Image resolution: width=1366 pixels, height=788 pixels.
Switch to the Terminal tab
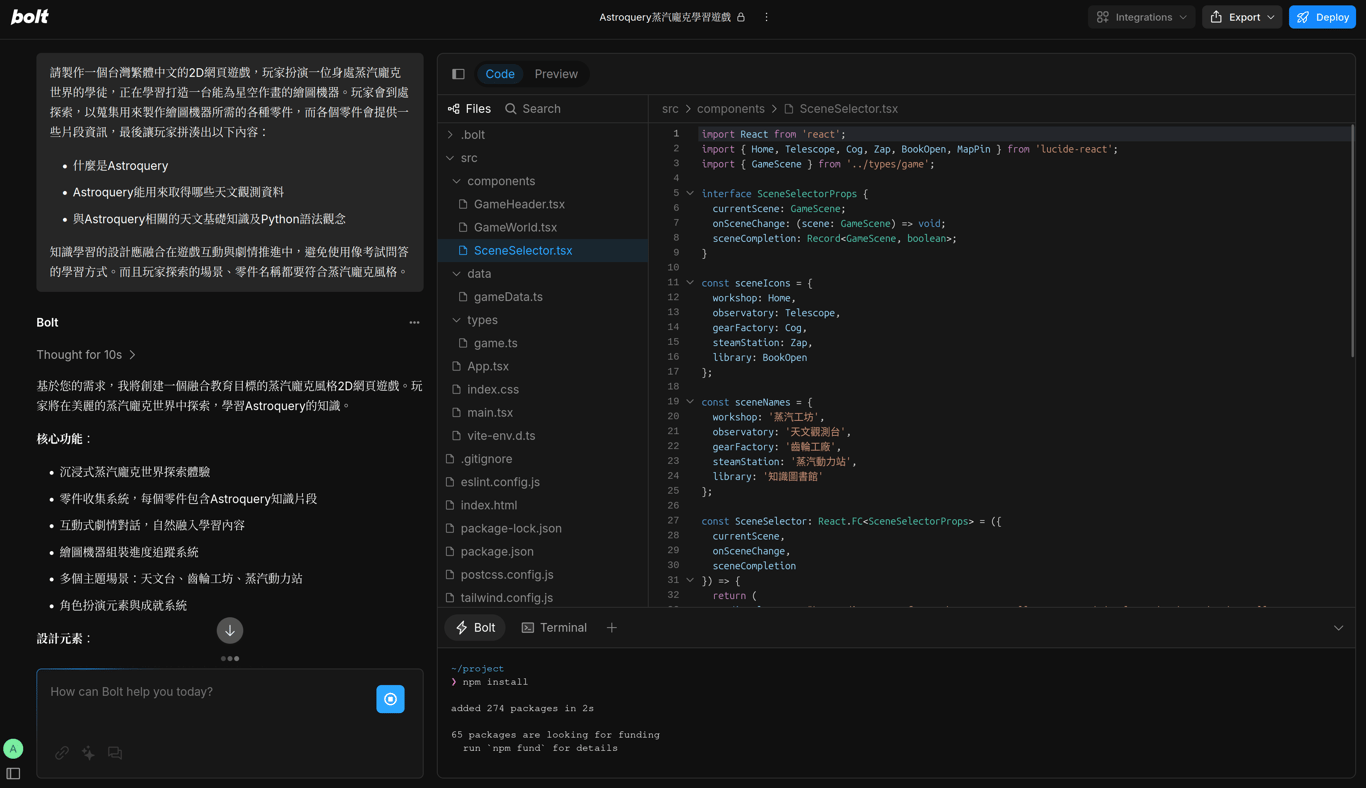[x=554, y=628]
